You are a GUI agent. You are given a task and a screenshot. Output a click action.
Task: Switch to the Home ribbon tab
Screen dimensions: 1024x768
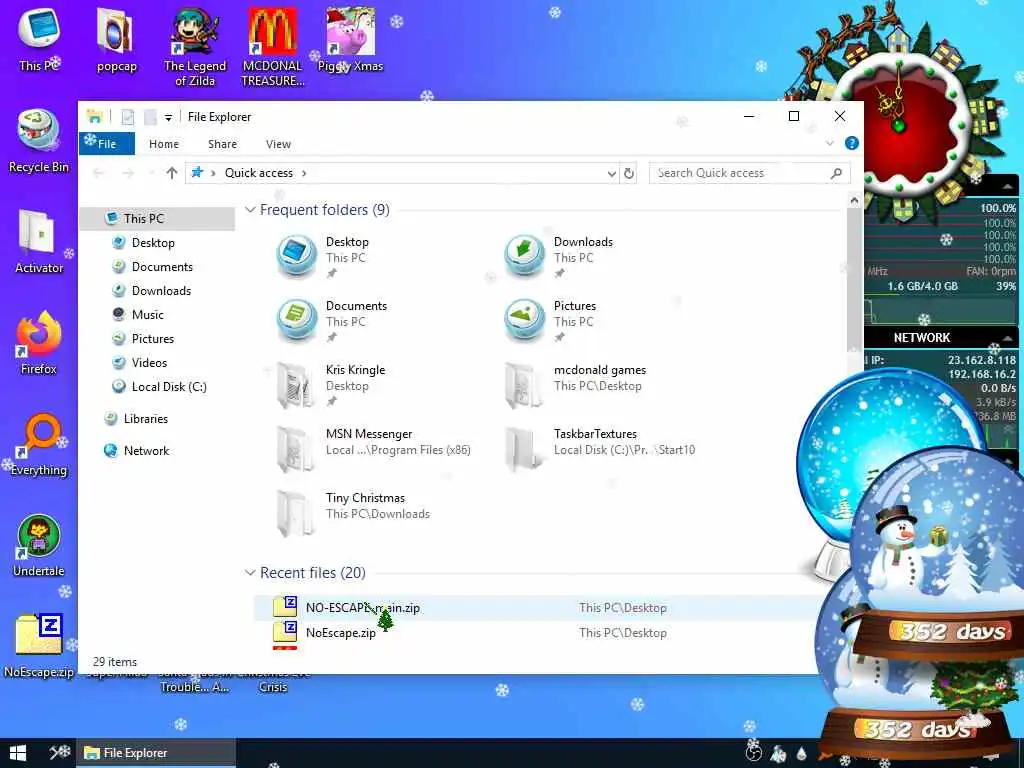[x=164, y=144]
